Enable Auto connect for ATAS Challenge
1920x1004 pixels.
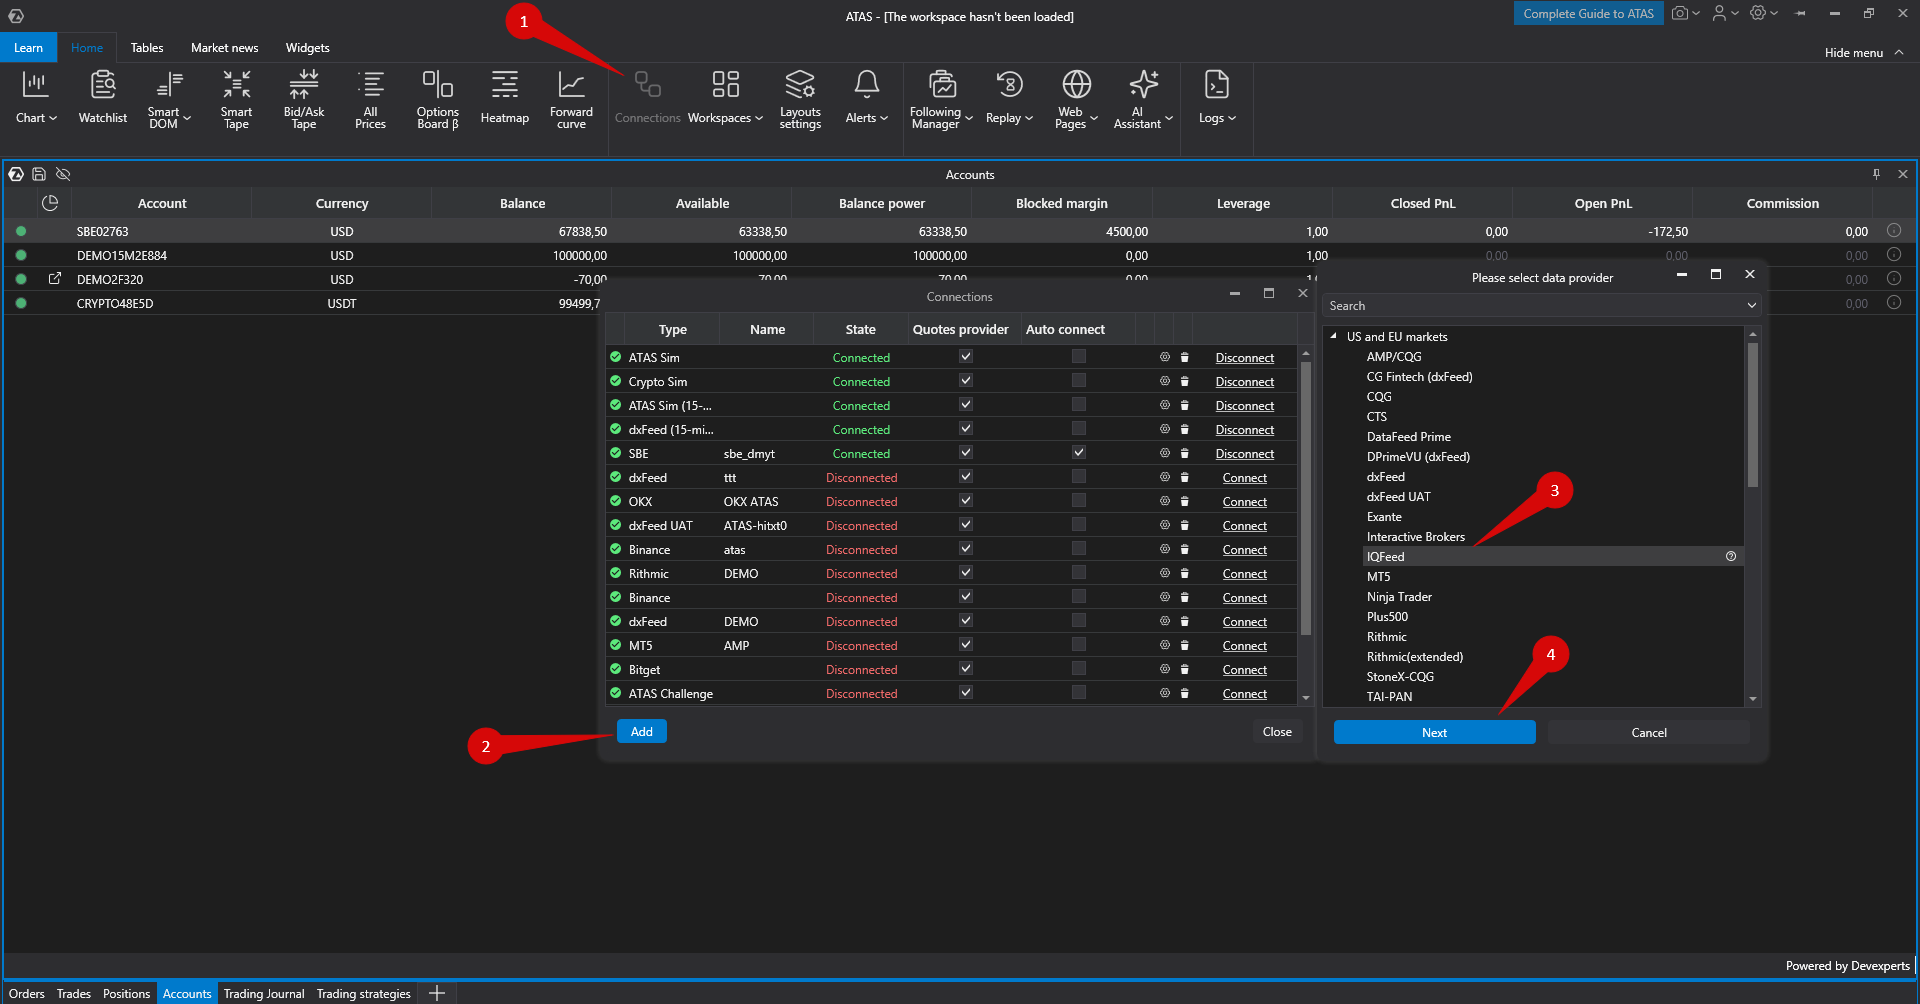click(1079, 693)
